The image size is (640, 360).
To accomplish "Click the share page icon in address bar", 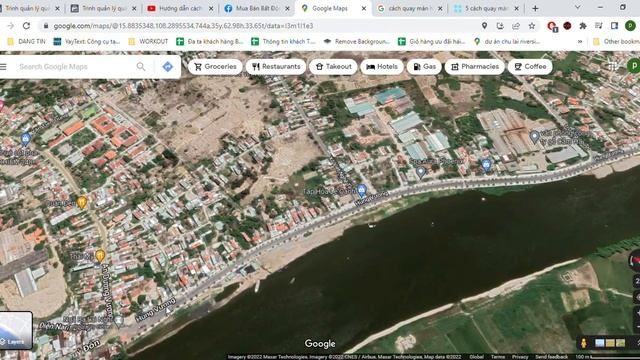I will 516,26.
